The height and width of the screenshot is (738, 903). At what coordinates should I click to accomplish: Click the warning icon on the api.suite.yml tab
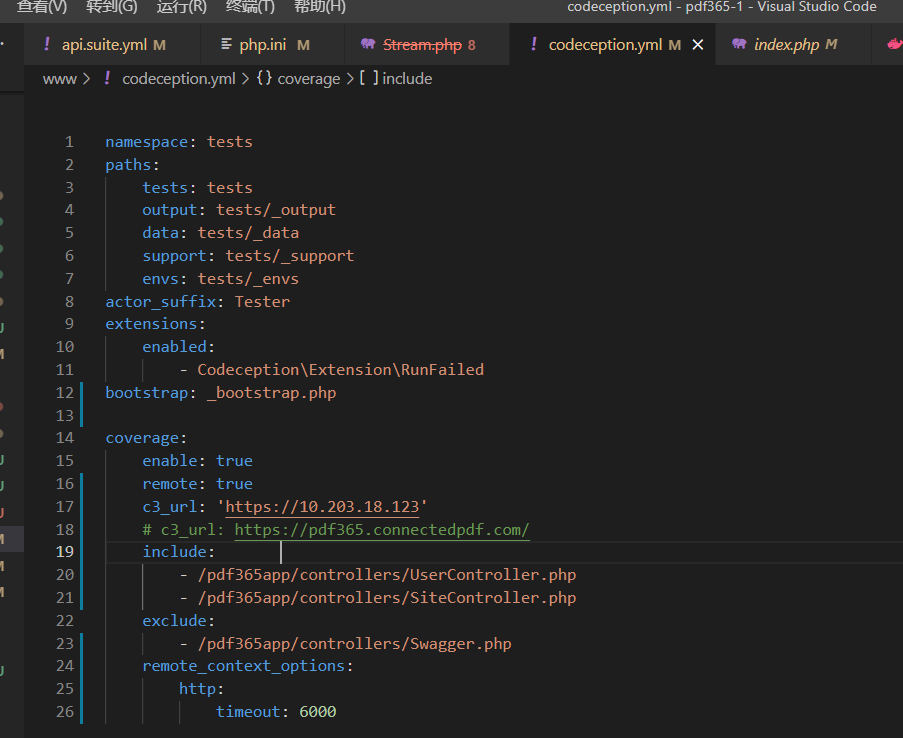pos(48,44)
